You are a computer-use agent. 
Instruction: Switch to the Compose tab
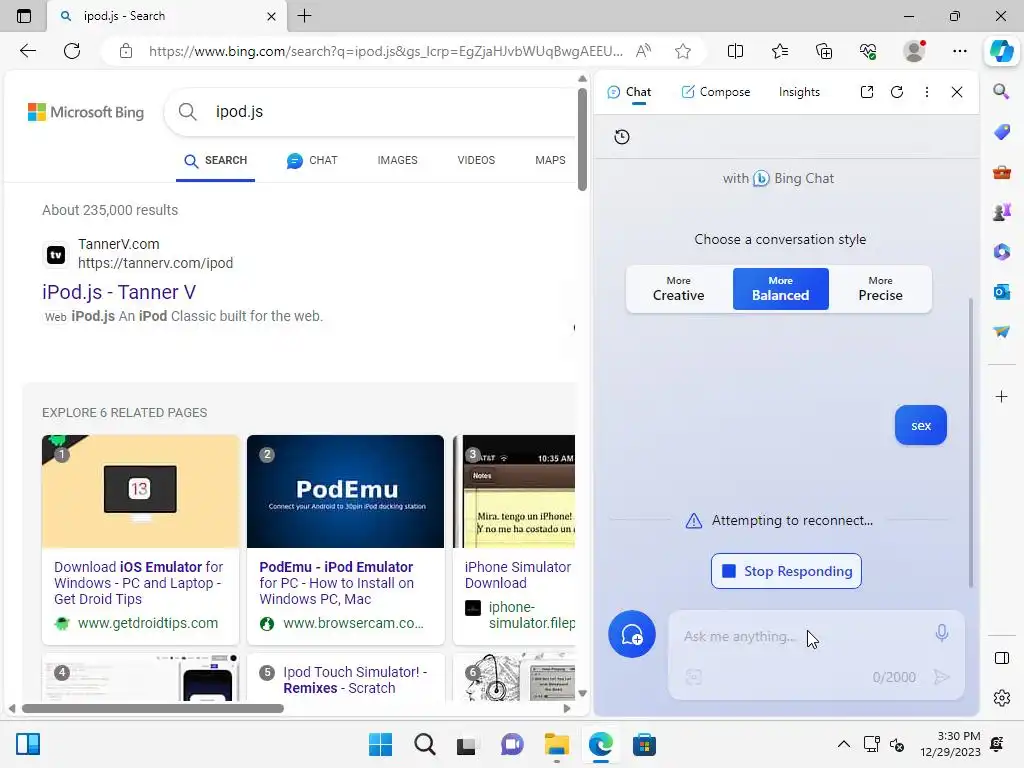[716, 92]
